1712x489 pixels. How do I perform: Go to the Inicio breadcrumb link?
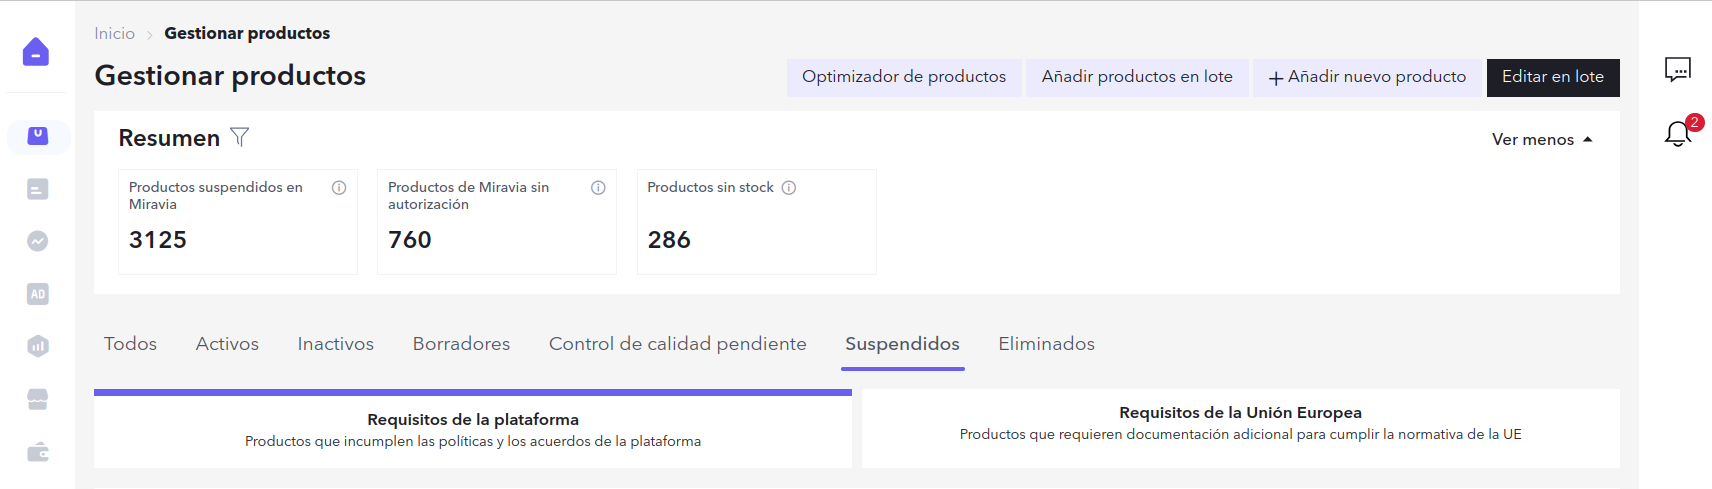coord(114,34)
